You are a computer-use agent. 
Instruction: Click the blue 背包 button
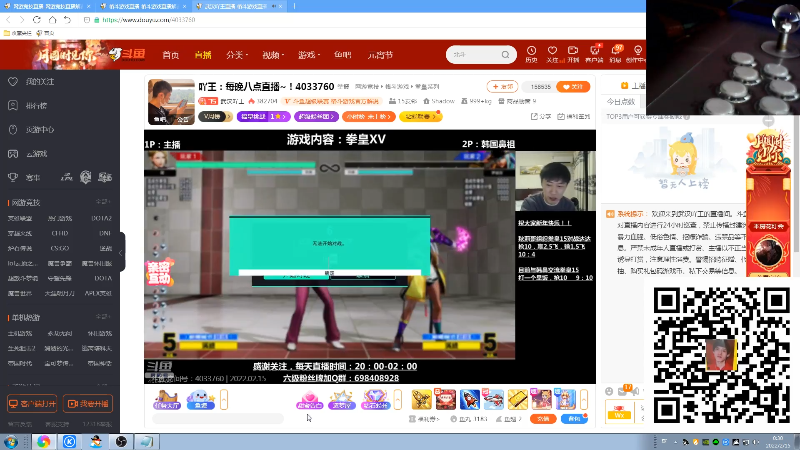tap(574, 419)
